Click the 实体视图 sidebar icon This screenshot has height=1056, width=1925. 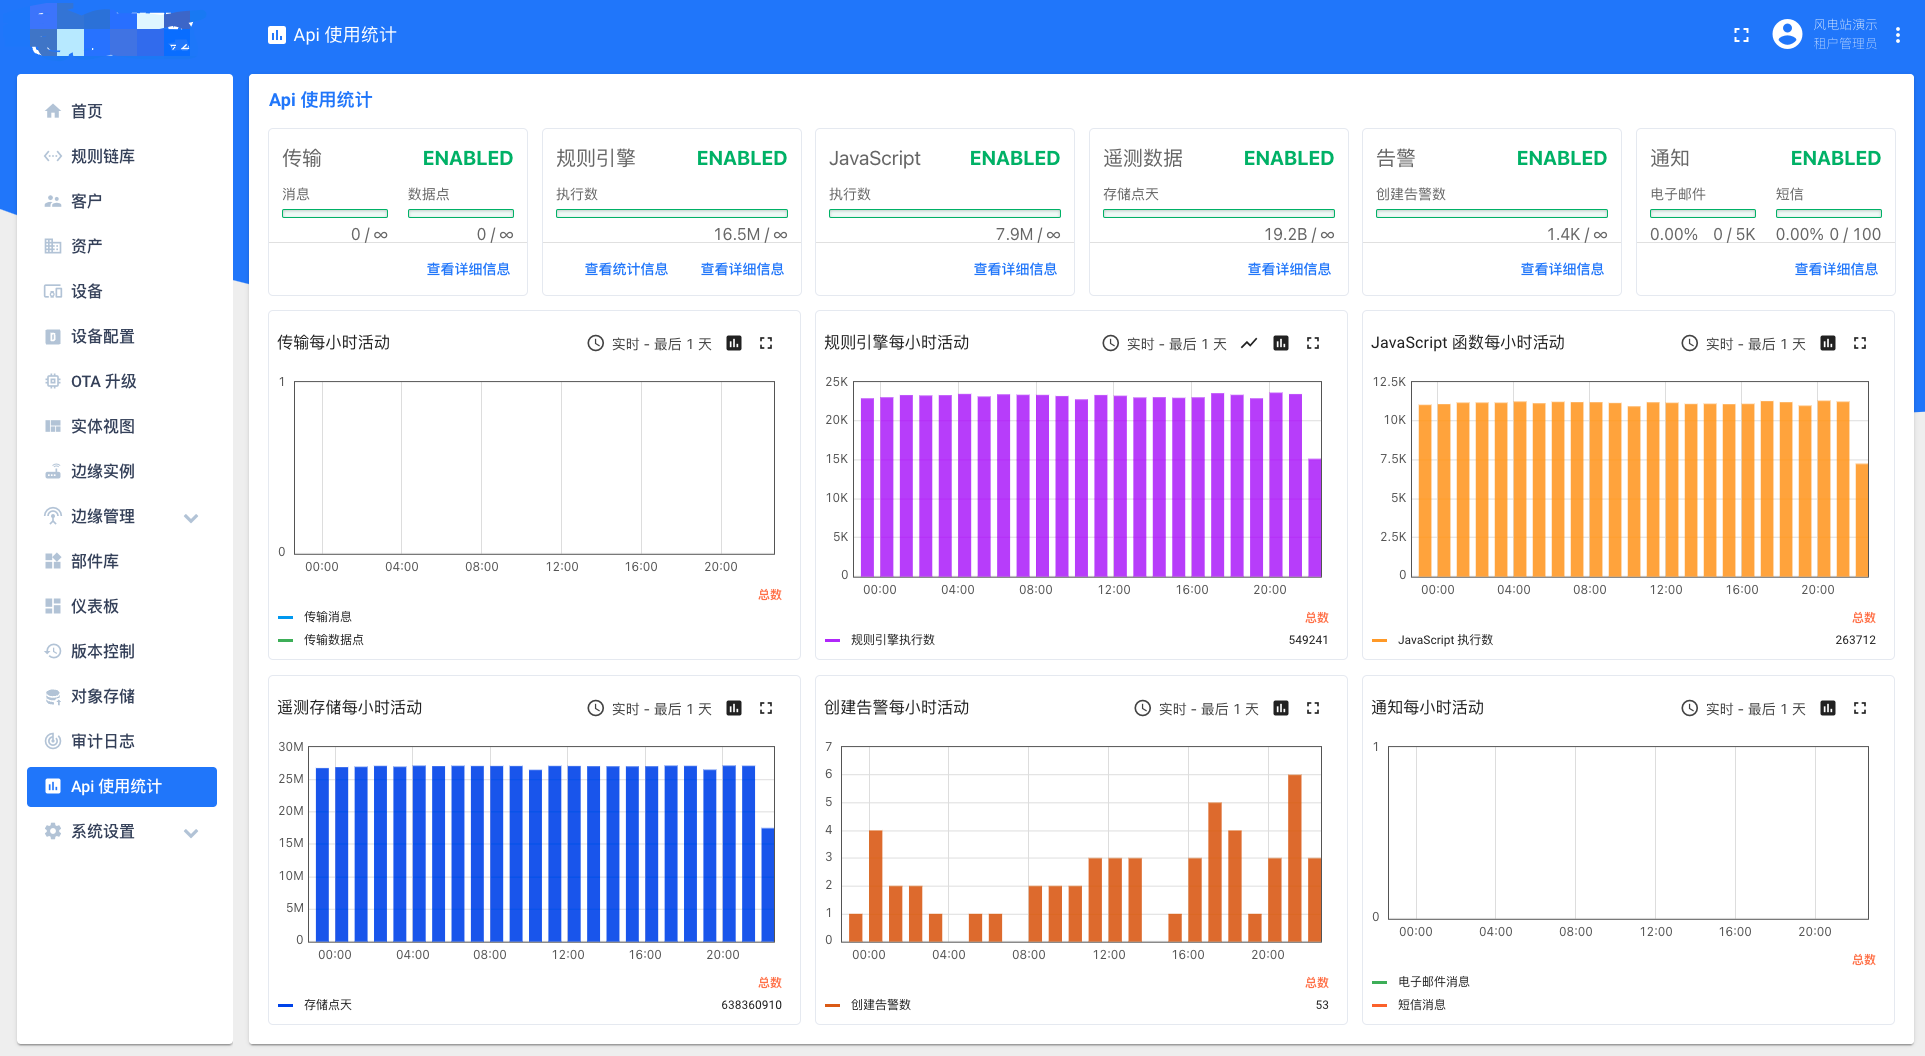(x=53, y=426)
